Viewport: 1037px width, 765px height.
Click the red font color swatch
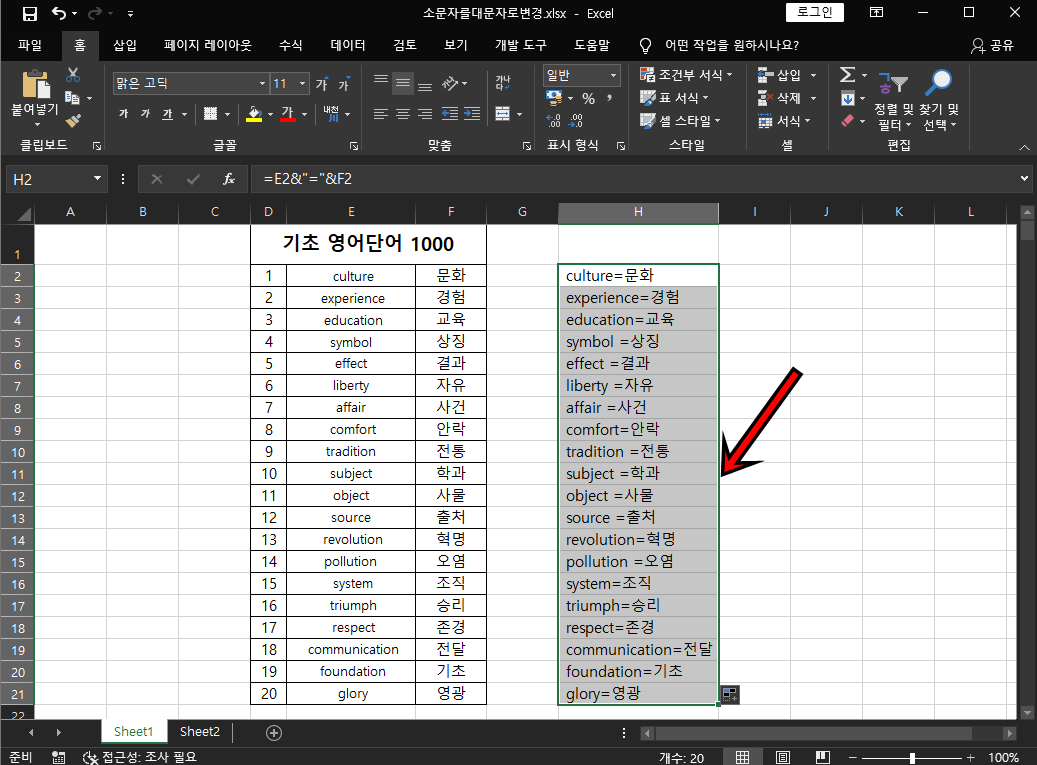tap(288, 114)
